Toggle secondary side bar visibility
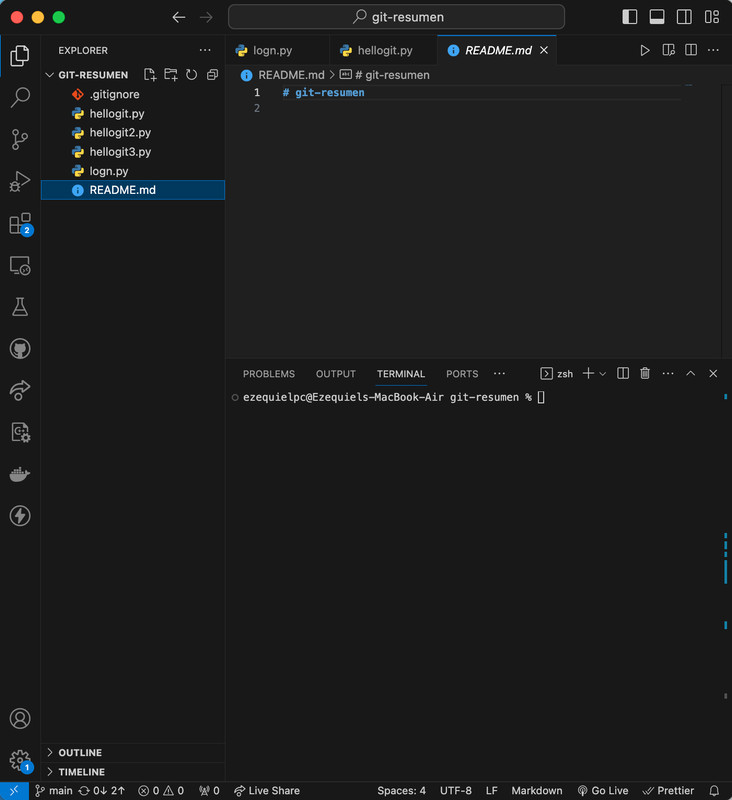This screenshot has width=732, height=800. click(684, 17)
